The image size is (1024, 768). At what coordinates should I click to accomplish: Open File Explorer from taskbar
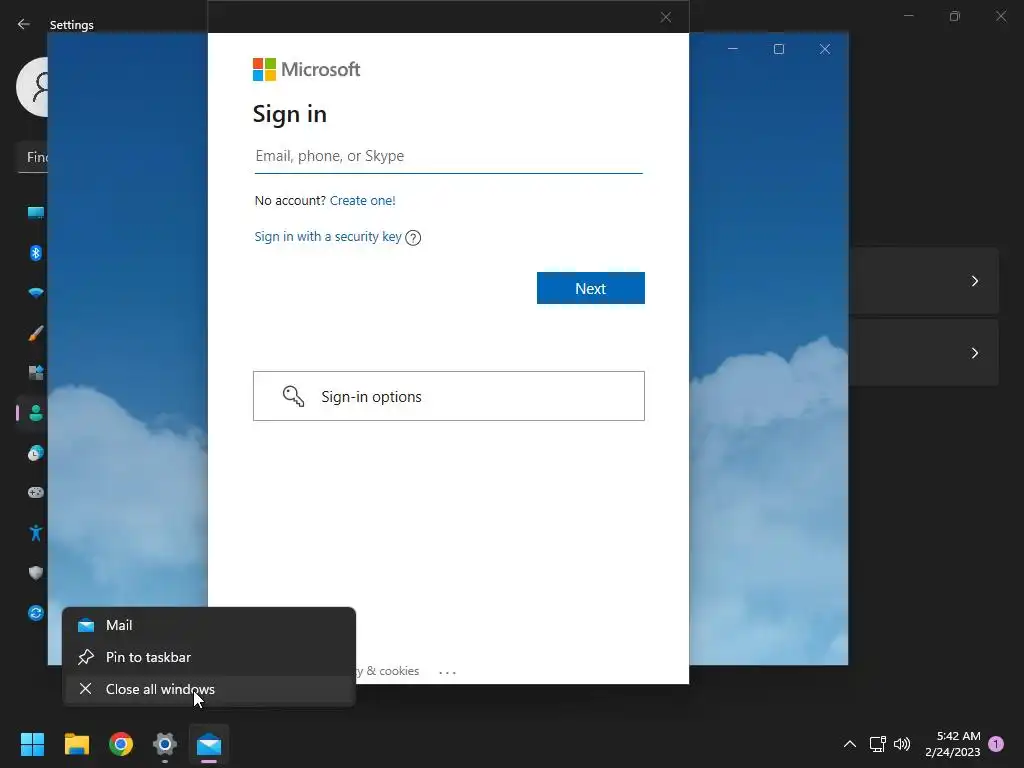76,744
